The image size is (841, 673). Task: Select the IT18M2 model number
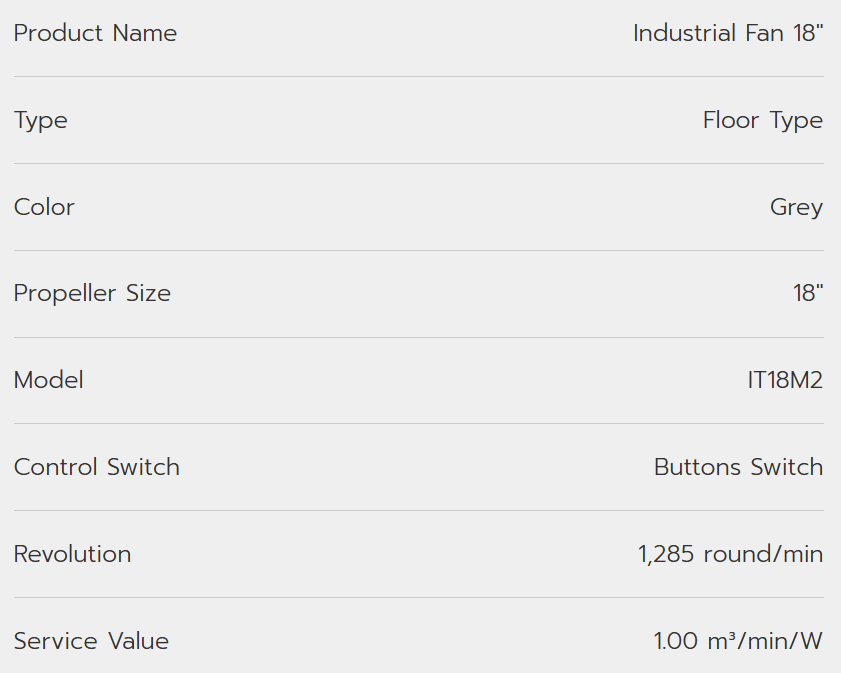pos(785,380)
